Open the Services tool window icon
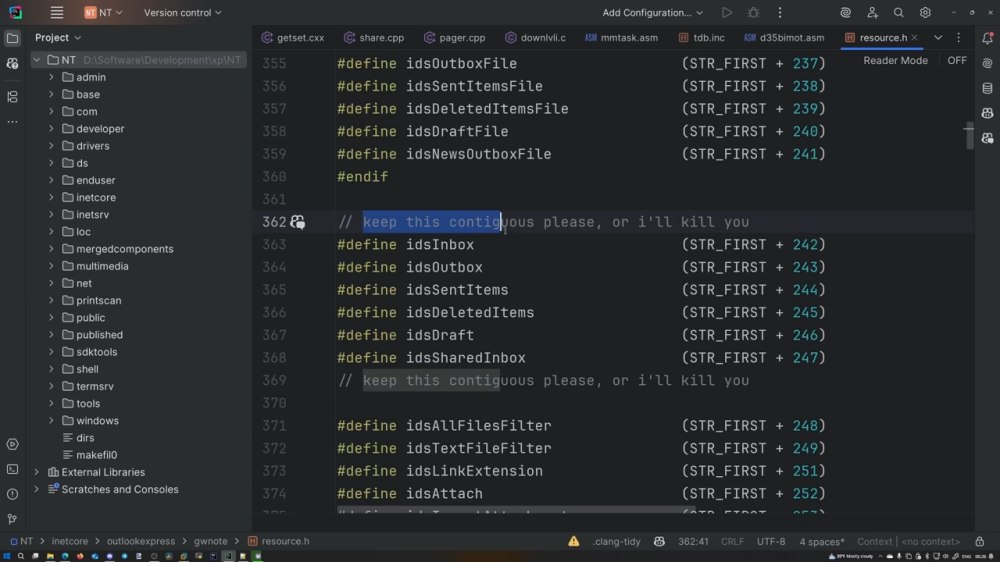The image size is (1000, 562). tap(12, 444)
